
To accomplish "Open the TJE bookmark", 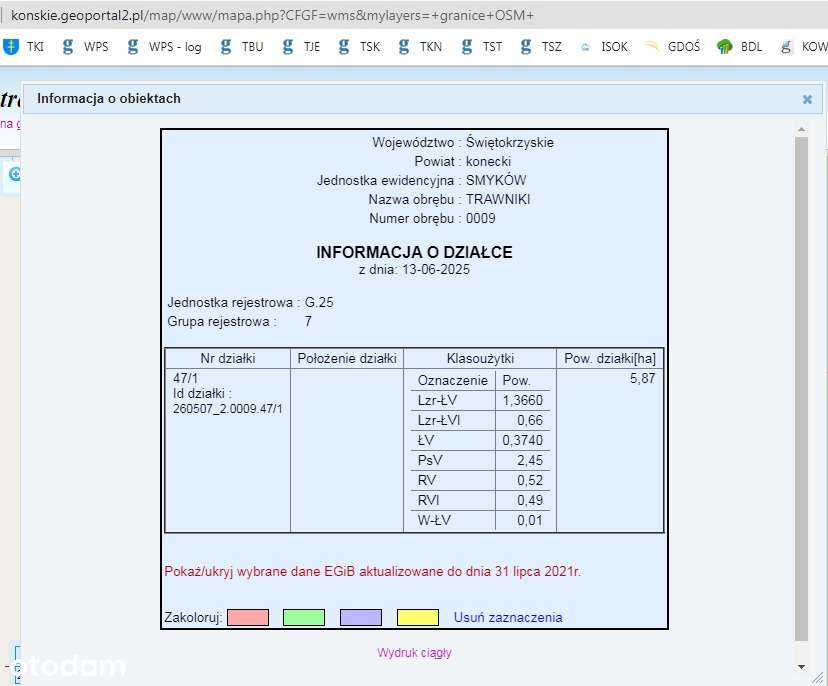I will click(x=301, y=46).
